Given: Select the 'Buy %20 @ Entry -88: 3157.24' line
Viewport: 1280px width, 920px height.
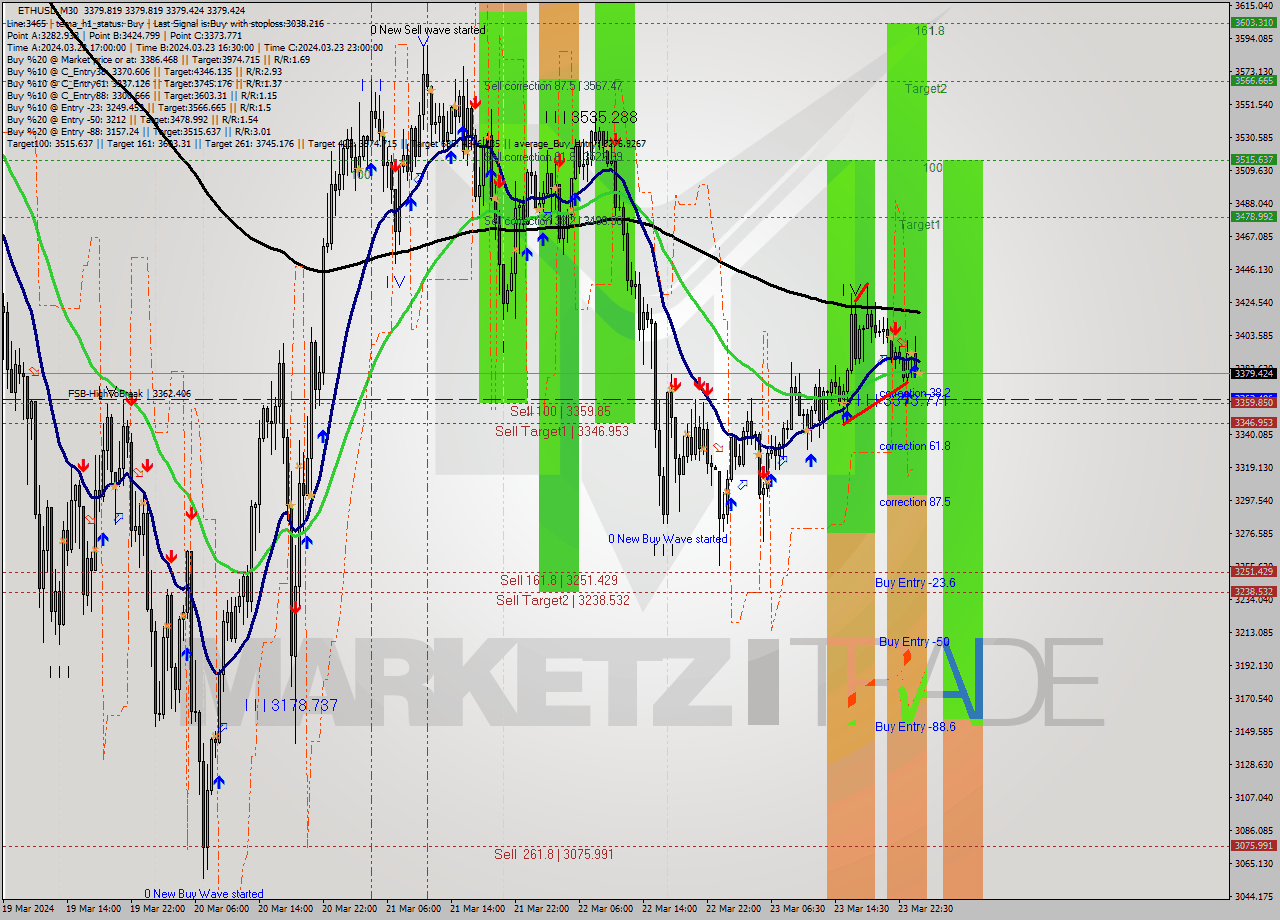Looking at the screenshot, I should (138, 131).
